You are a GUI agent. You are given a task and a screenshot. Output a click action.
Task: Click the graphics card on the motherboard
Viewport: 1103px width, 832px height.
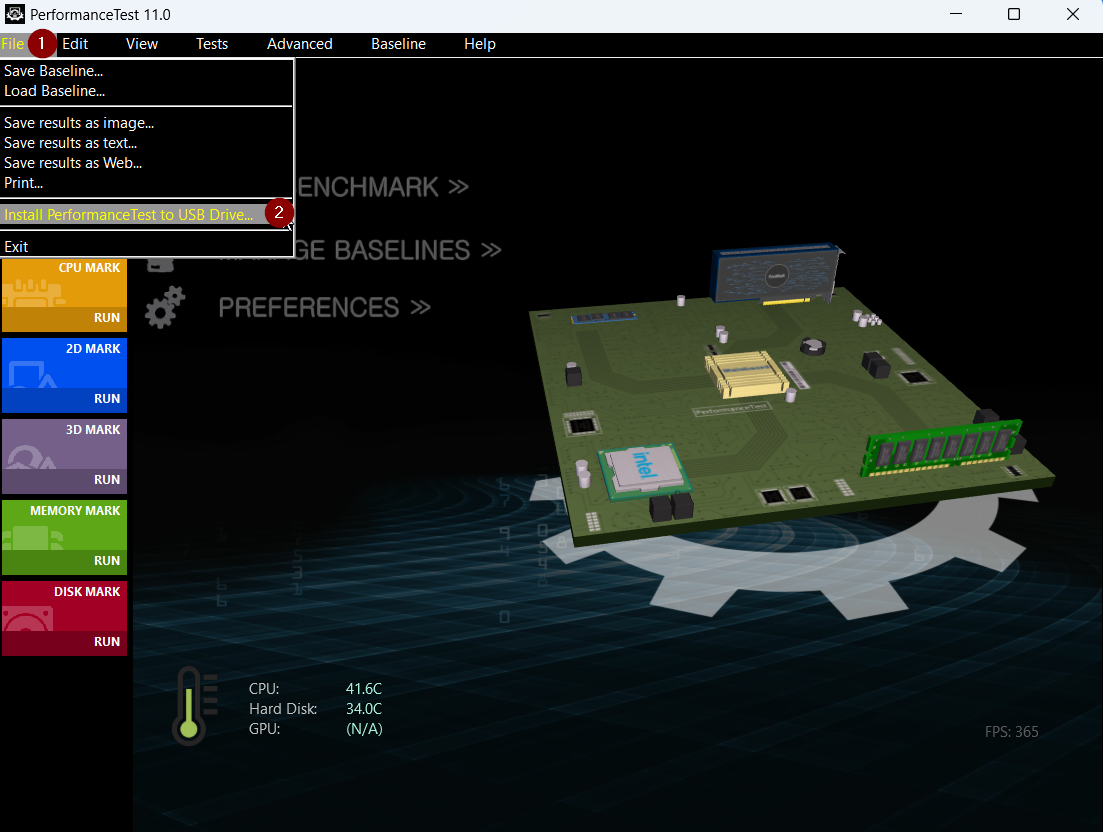(777, 274)
